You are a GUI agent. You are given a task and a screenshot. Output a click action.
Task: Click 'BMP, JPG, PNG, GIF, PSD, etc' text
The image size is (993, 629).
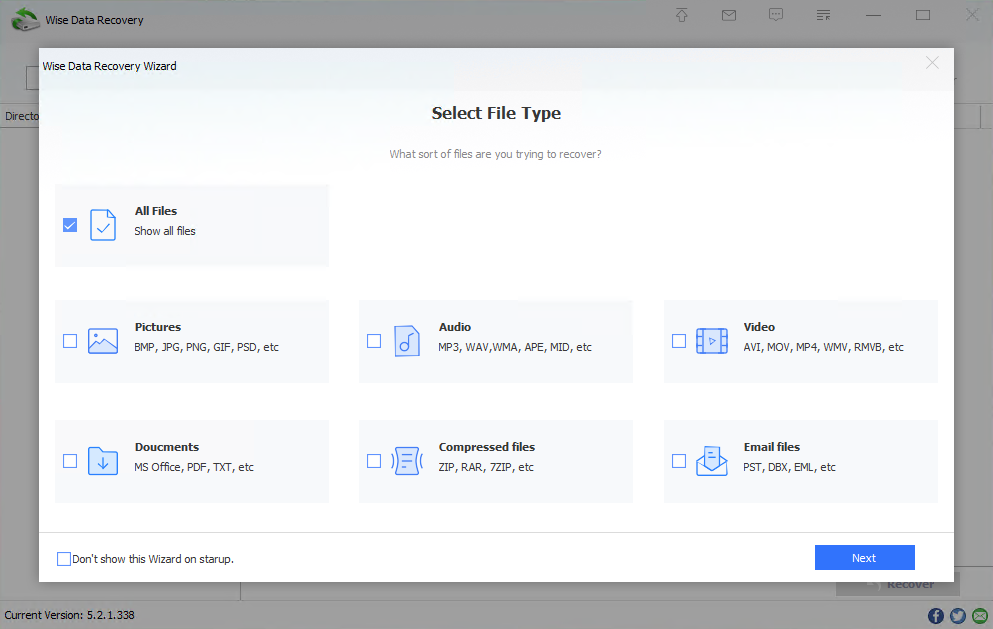pos(206,347)
